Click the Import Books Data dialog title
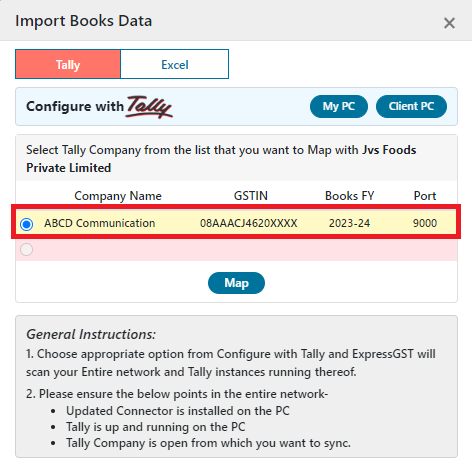472x472 pixels. [x=84, y=21]
